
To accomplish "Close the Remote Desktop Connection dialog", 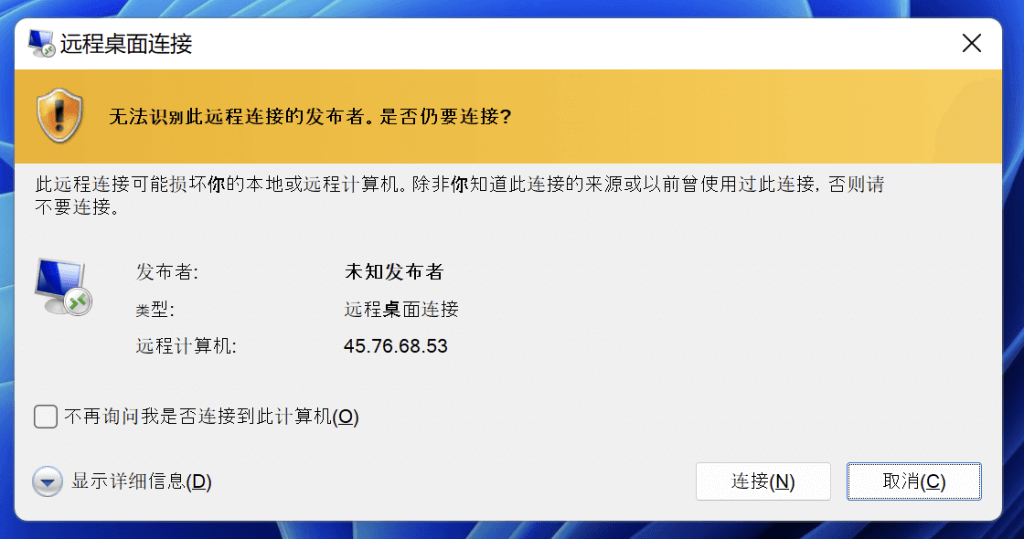I will click(x=970, y=43).
